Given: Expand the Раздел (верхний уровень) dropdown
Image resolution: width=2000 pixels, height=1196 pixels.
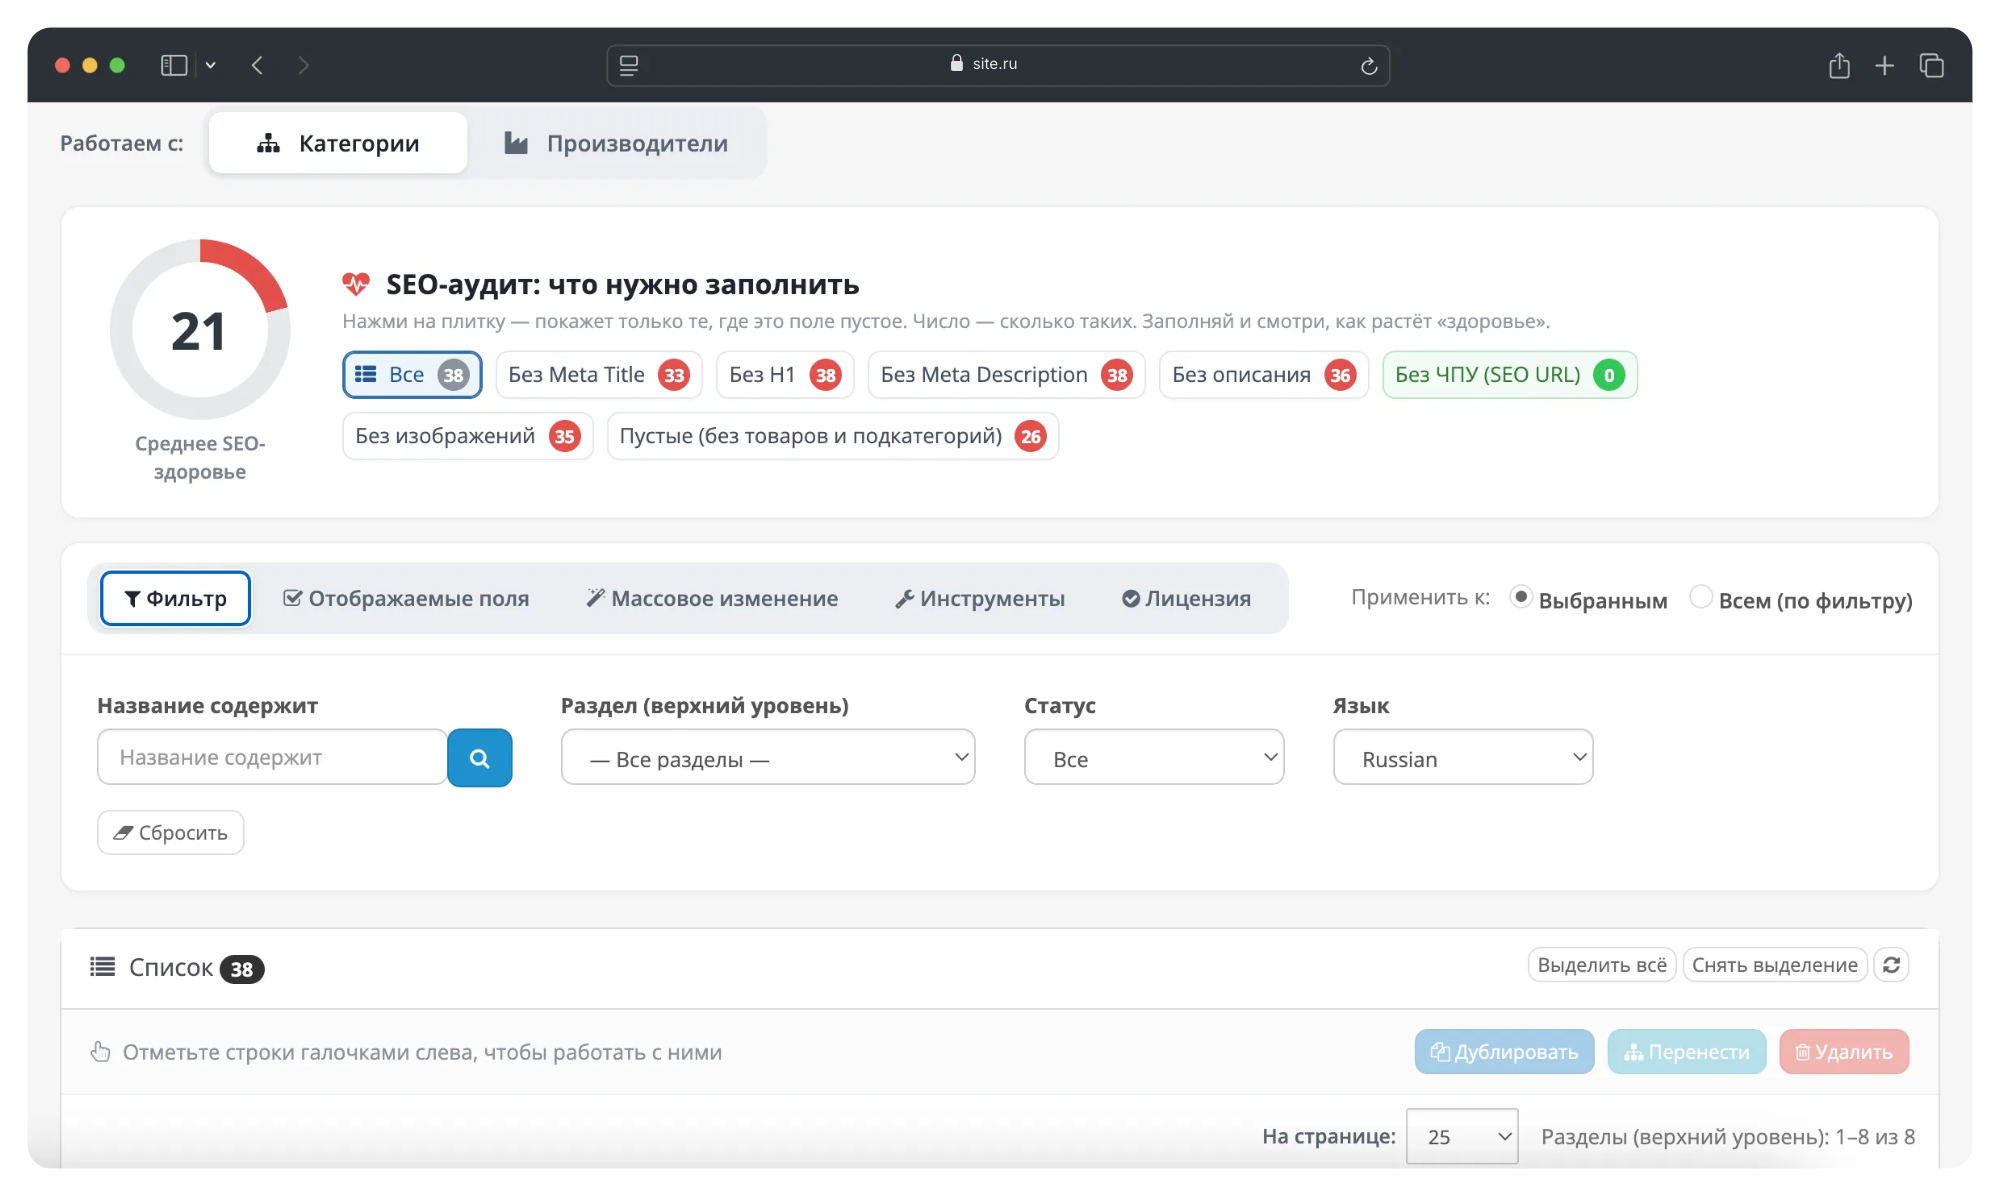Looking at the screenshot, I should click(x=768, y=757).
